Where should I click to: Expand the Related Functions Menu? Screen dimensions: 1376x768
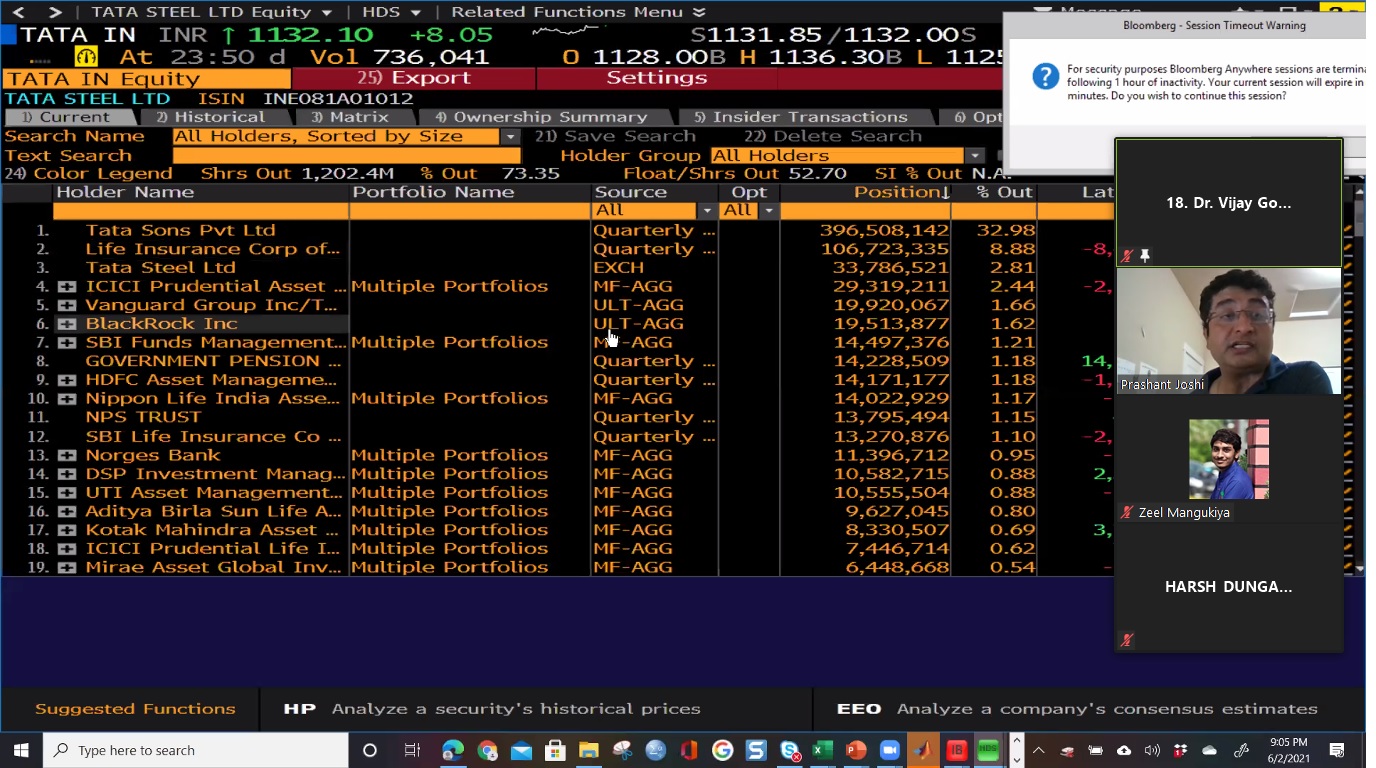tap(578, 12)
